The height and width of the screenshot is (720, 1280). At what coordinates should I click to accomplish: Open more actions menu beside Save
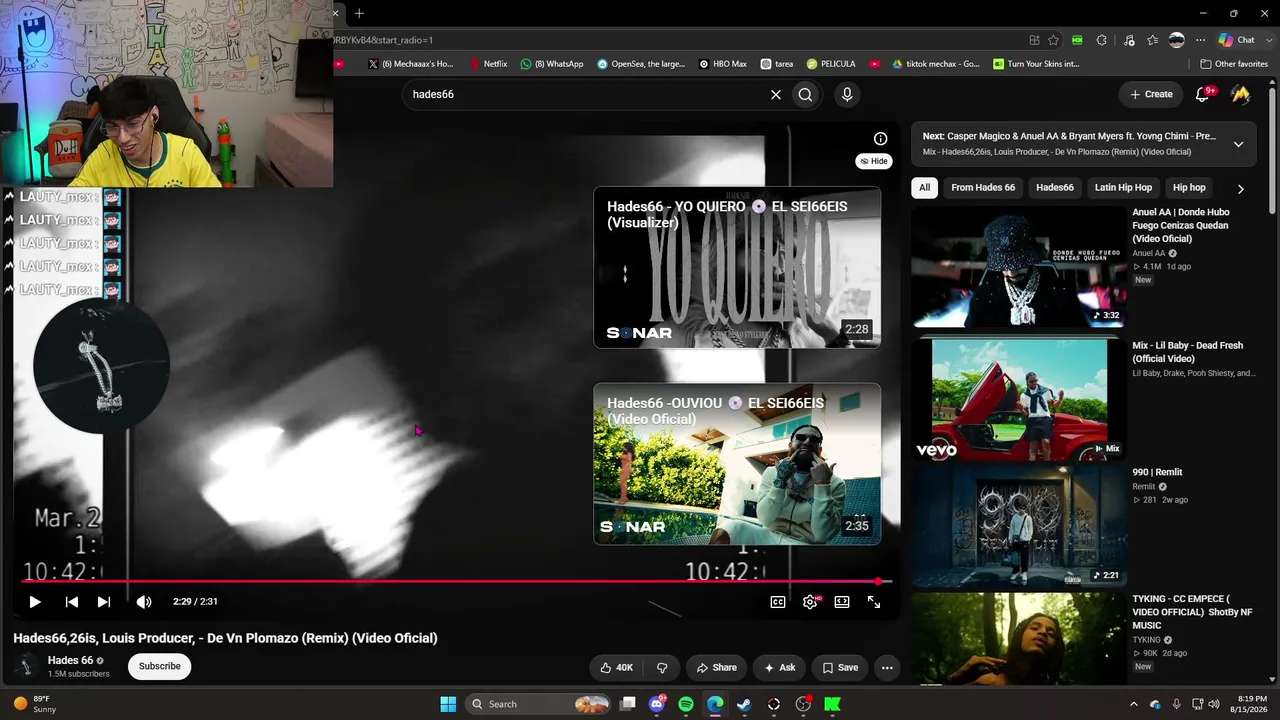tap(887, 668)
